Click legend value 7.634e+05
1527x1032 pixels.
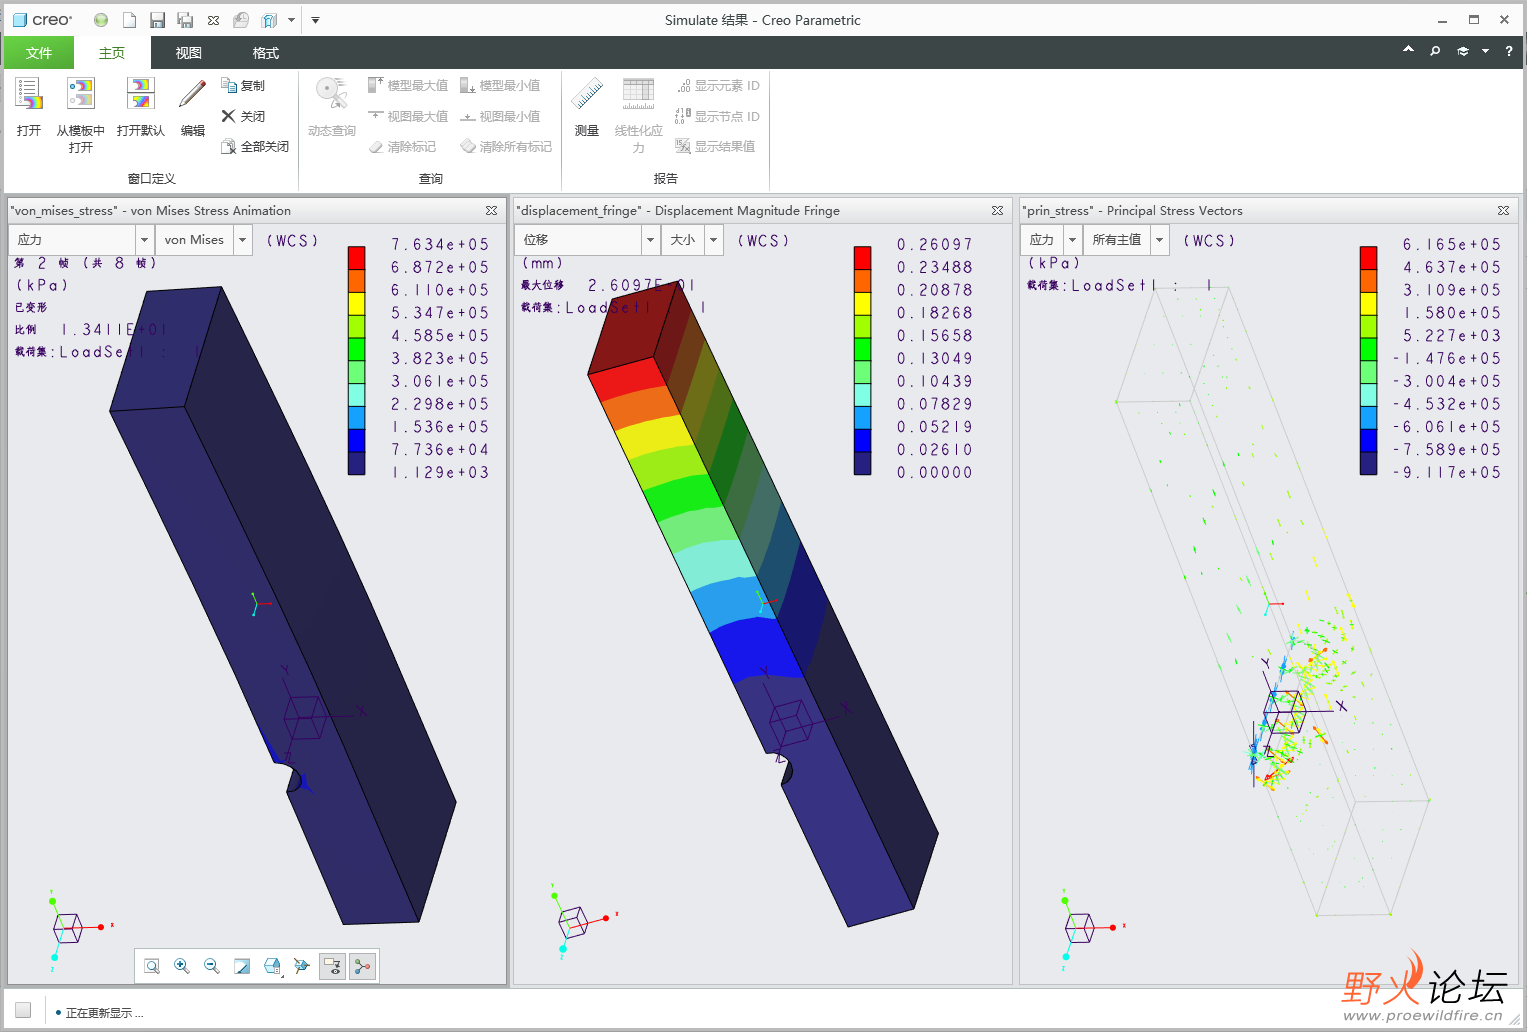(440, 245)
